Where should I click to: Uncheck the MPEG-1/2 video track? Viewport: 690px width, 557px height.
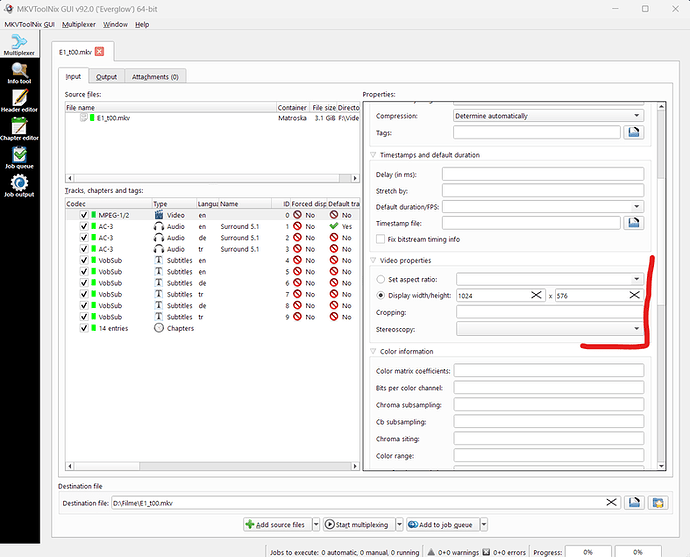[x=84, y=215]
